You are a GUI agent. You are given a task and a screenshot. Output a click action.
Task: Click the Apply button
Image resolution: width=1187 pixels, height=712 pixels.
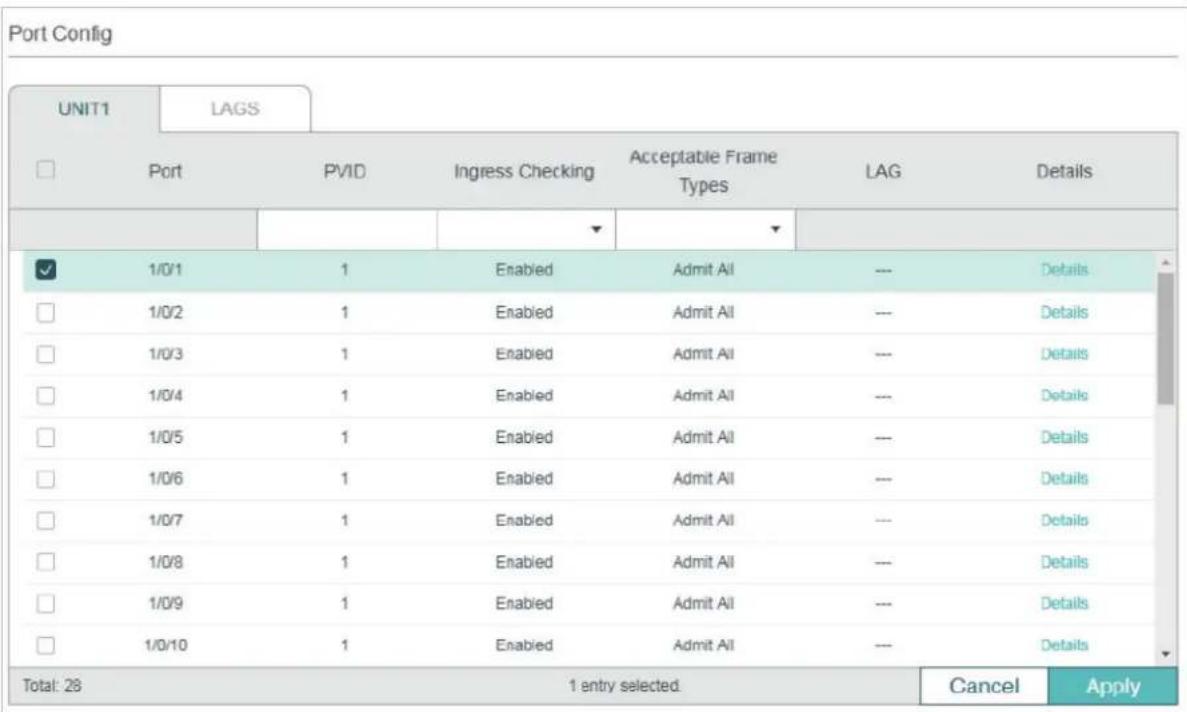(1113, 686)
